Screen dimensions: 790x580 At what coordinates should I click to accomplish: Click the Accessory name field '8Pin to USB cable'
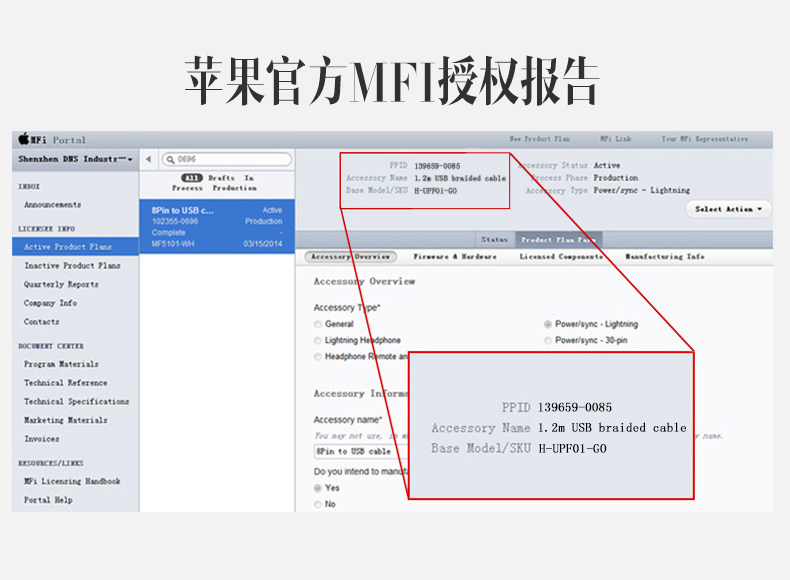pos(360,451)
